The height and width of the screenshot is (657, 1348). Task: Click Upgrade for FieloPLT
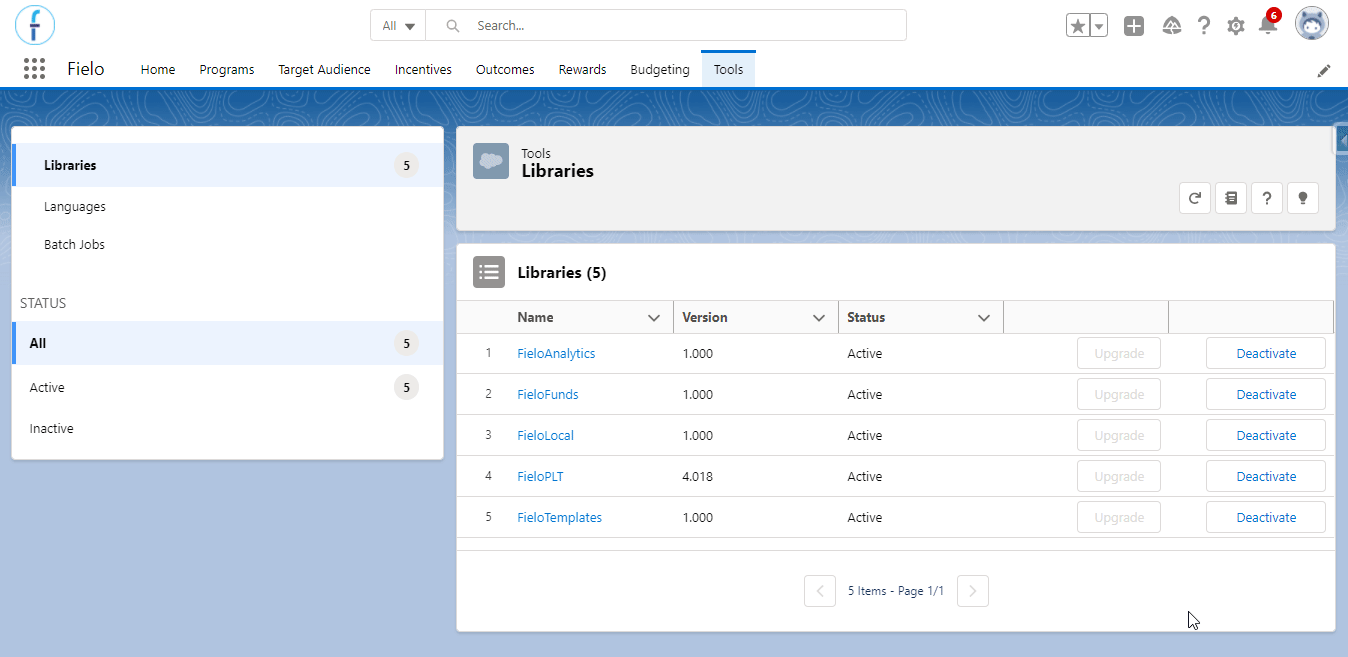[x=1119, y=476]
